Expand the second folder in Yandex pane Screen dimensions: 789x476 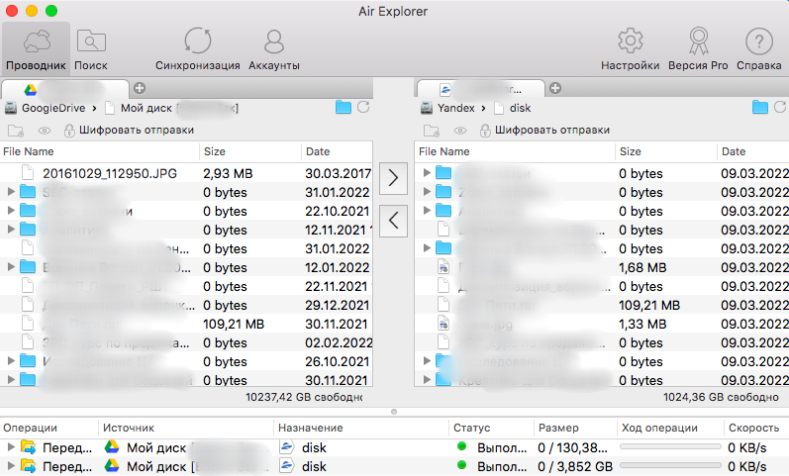427,192
